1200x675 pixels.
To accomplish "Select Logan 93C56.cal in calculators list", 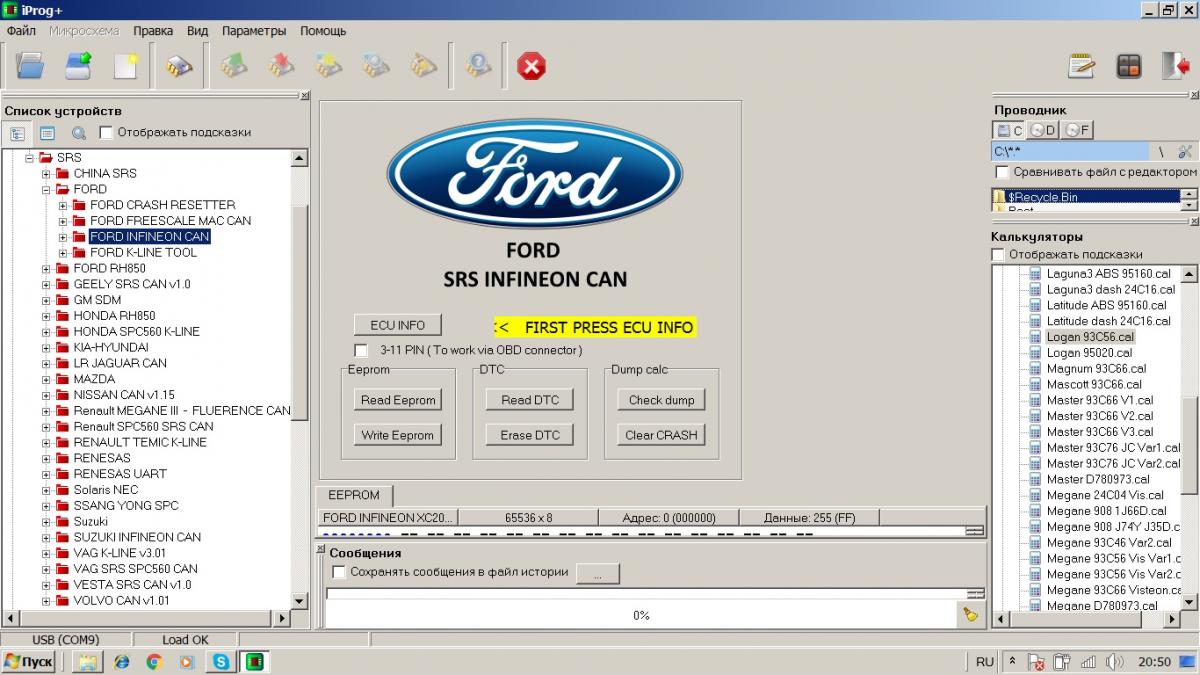I will (x=1089, y=337).
